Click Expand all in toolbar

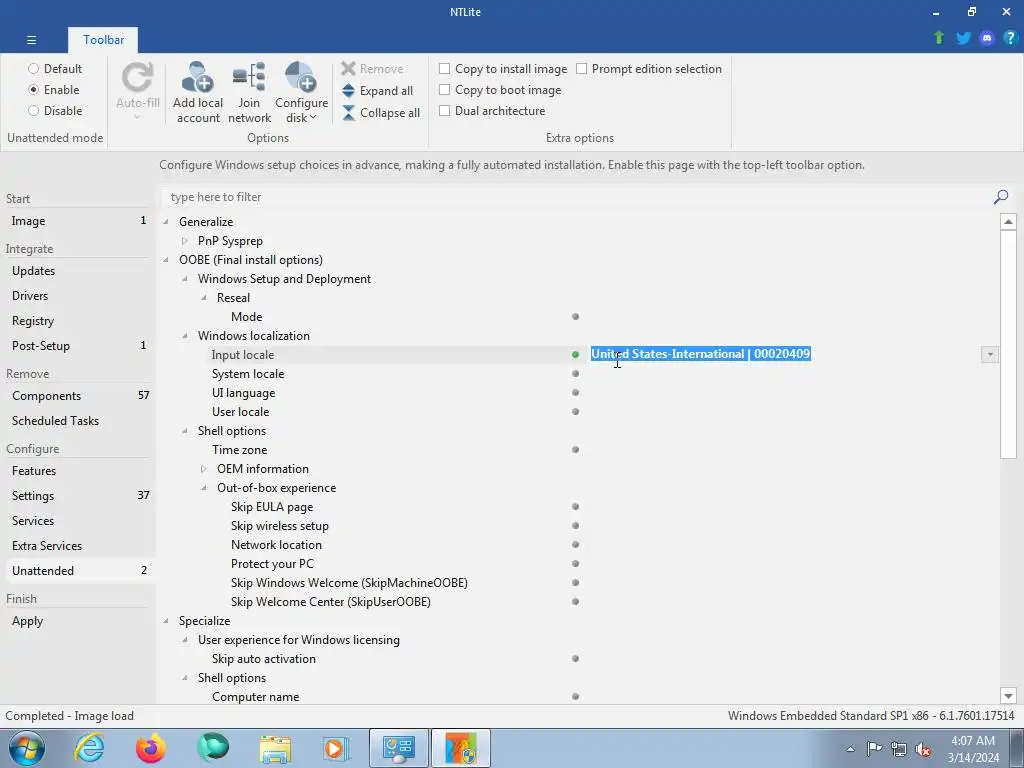click(x=377, y=91)
